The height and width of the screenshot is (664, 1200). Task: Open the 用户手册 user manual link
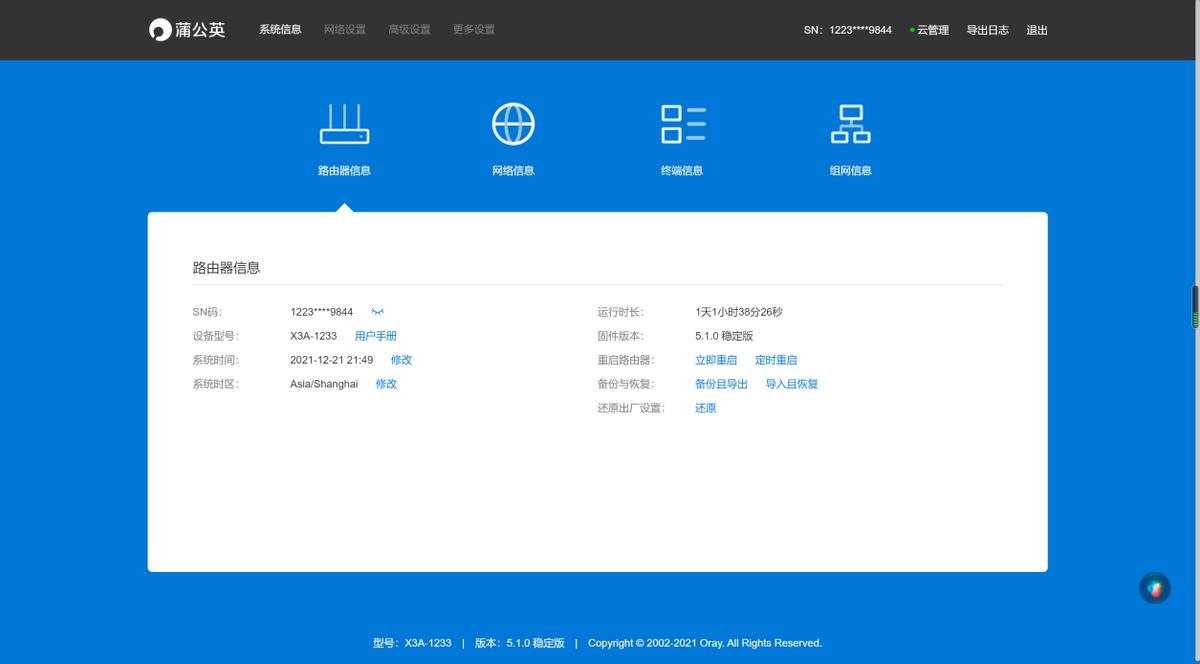click(375, 335)
